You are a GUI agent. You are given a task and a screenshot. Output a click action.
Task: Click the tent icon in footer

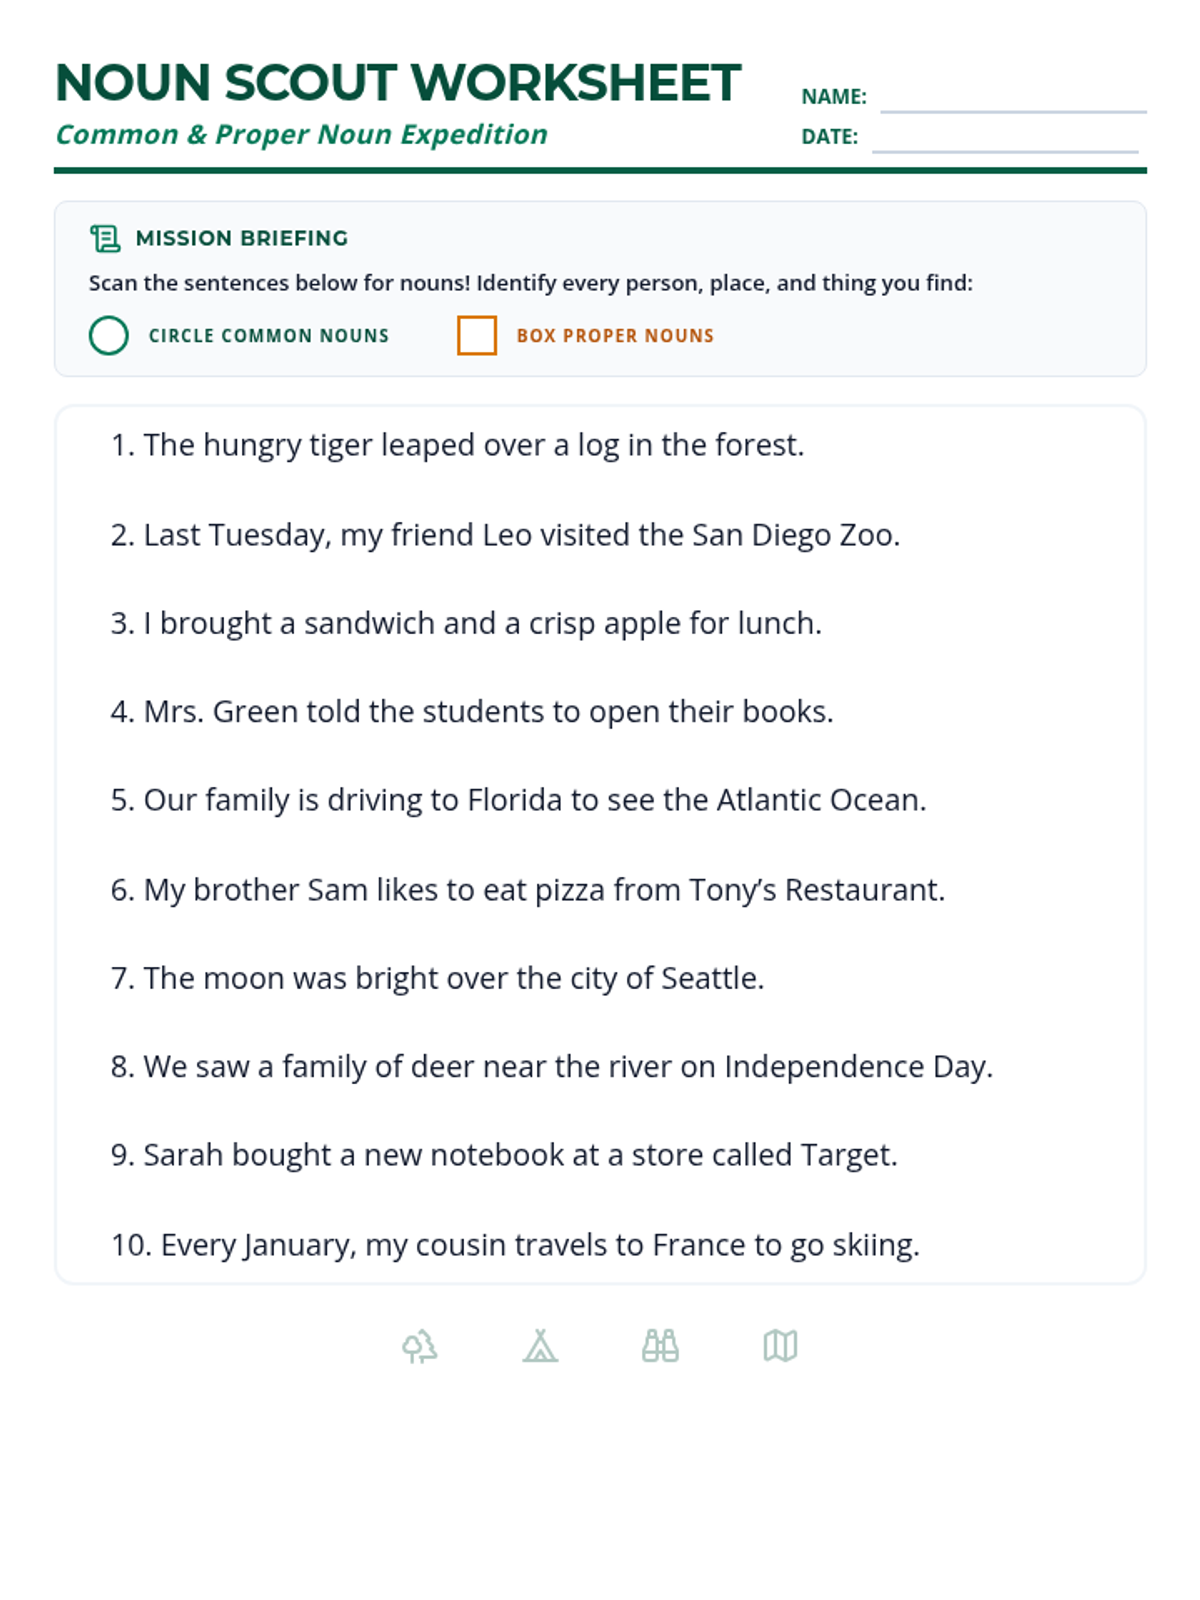(540, 1346)
